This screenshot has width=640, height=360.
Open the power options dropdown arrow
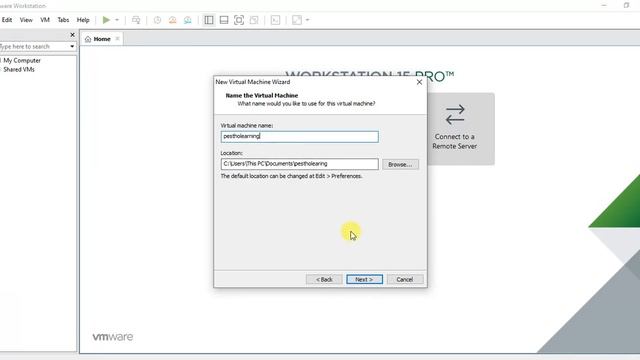[x=117, y=20]
